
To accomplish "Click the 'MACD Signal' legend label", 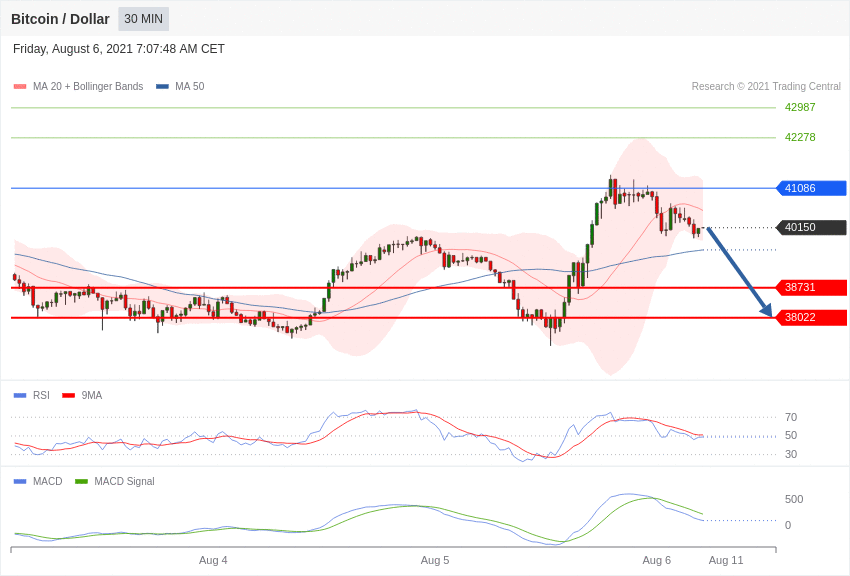I will click(124, 481).
